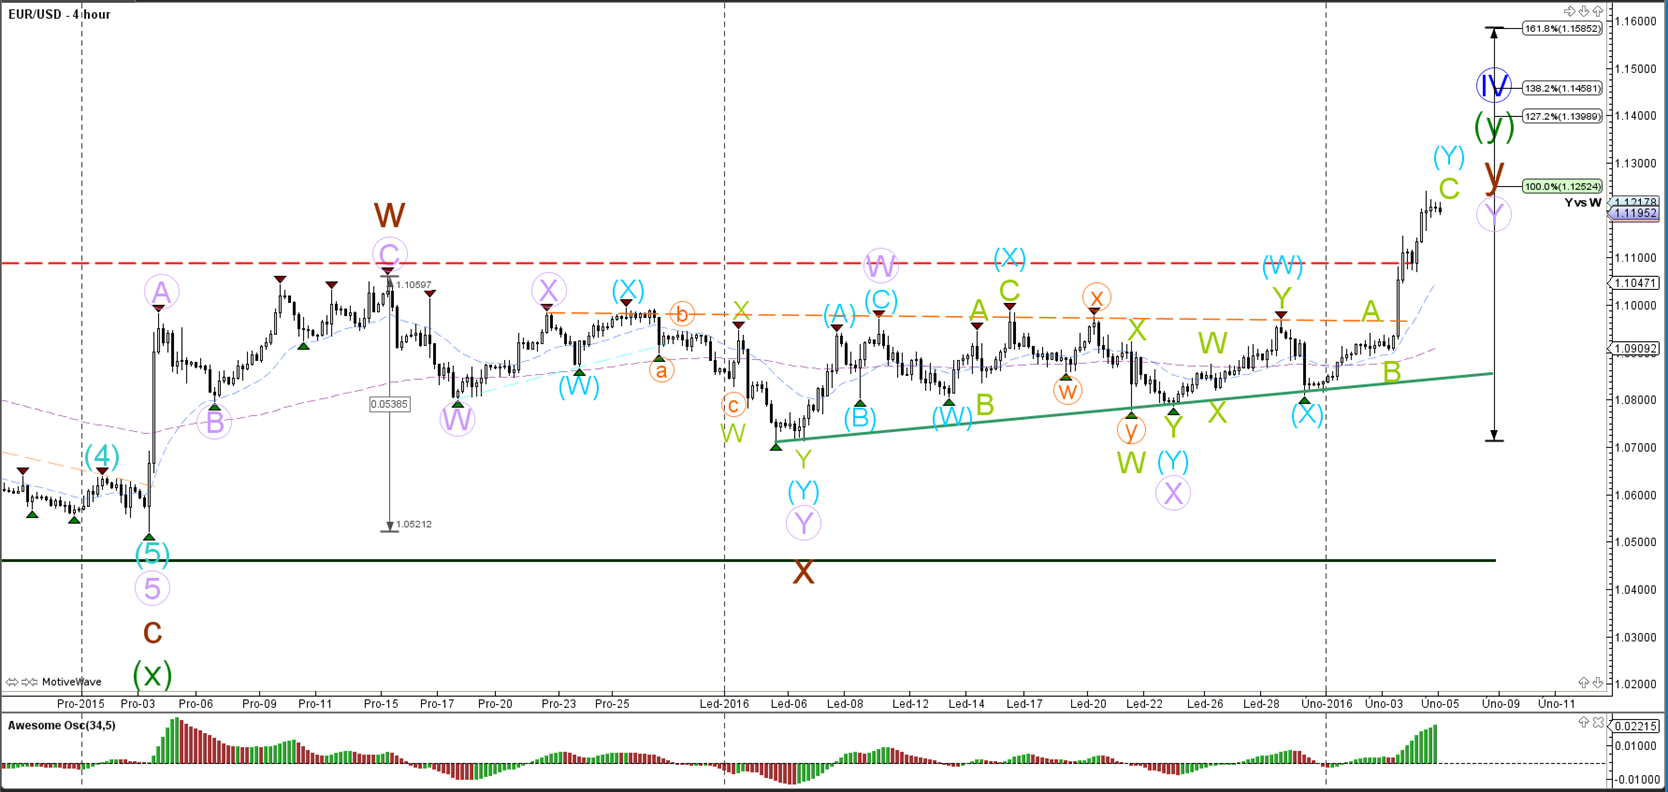This screenshot has width=1668, height=792.
Task: Select the cyan (C) wave label
Action: point(880,300)
